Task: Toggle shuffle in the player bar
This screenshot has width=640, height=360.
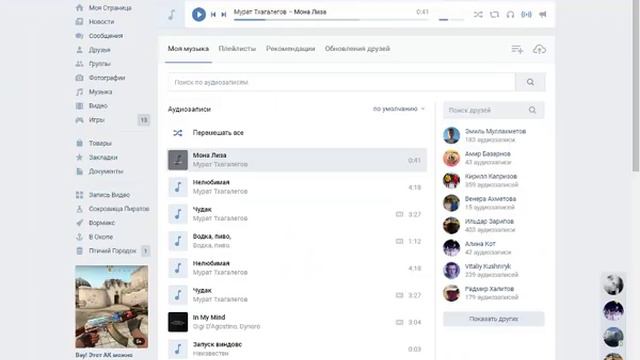Action: click(x=478, y=15)
